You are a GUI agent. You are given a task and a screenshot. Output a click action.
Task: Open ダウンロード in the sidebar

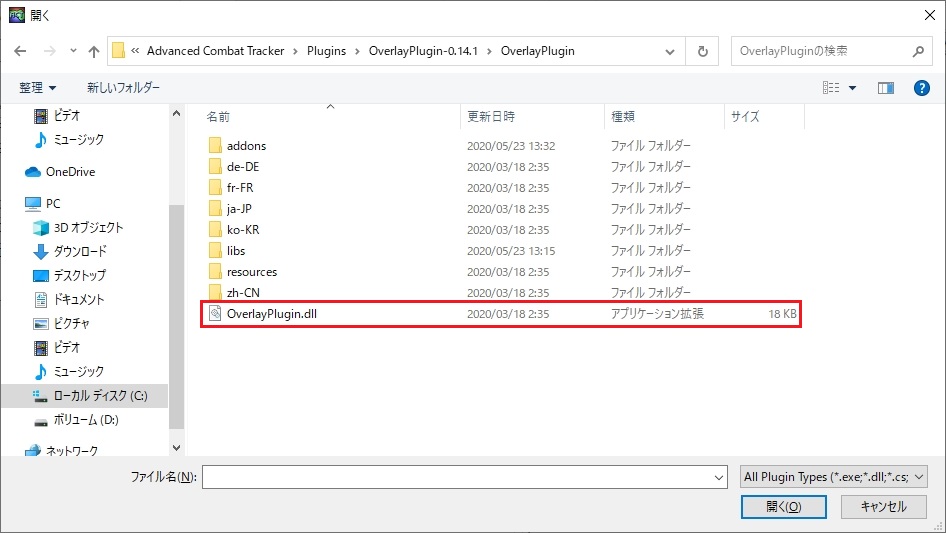click(69, 251)
